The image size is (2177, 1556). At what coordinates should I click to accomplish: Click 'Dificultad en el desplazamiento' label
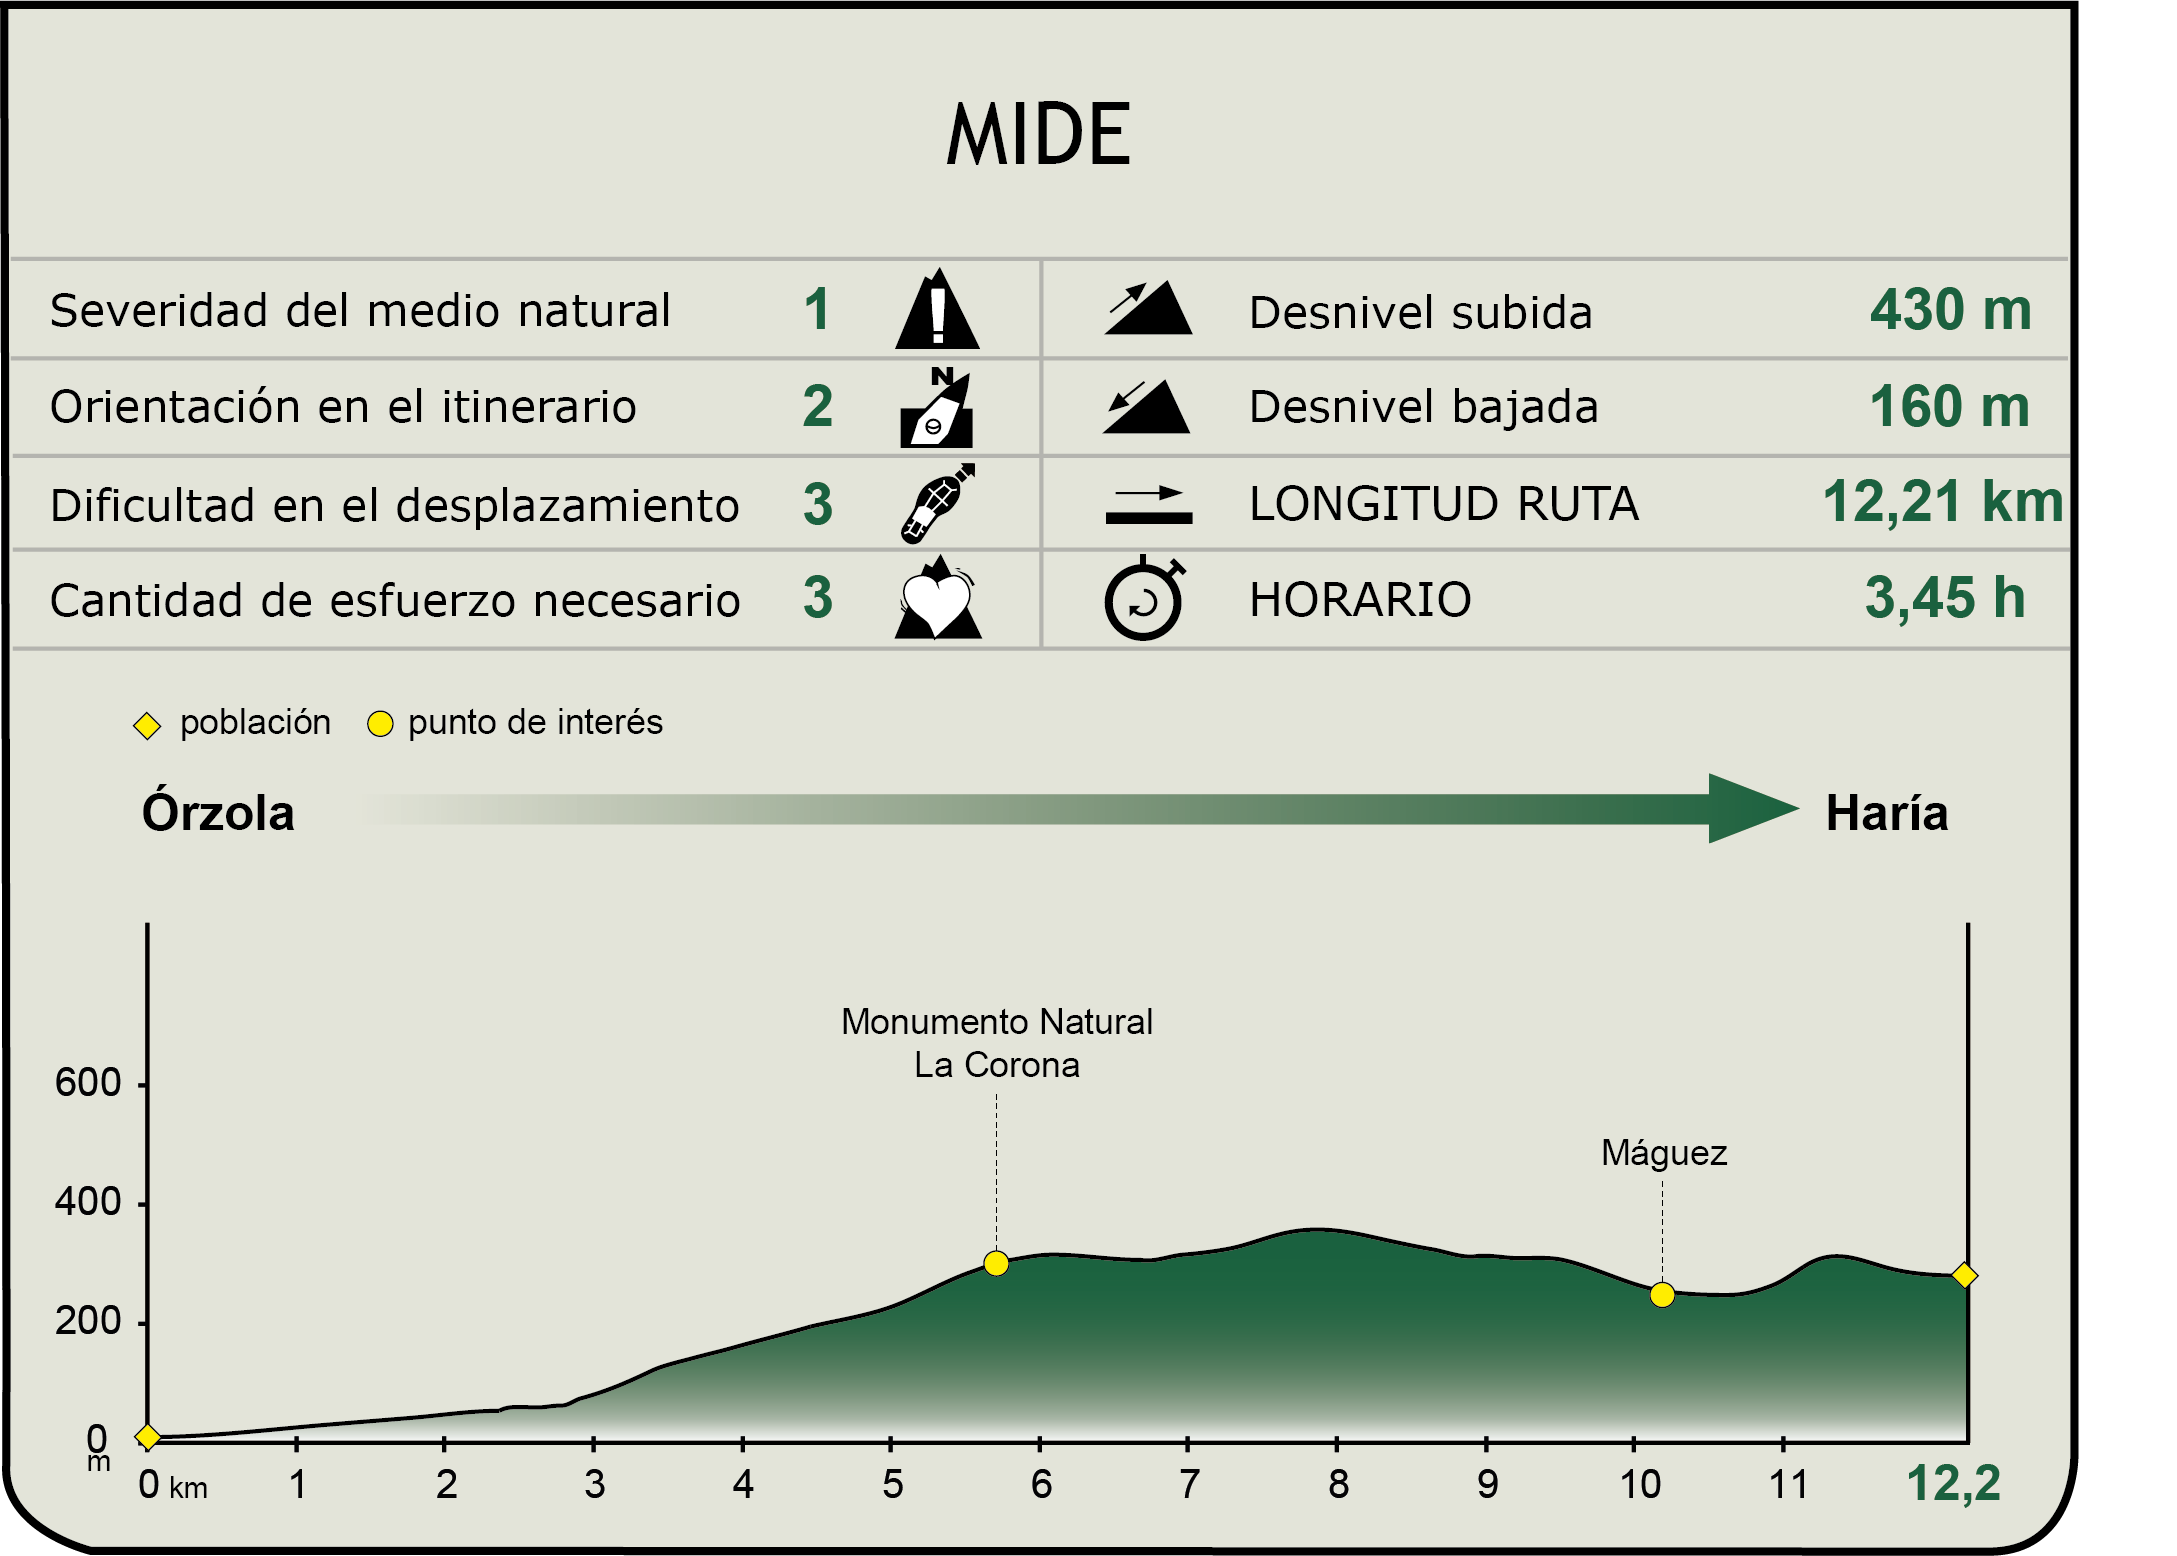(x=395, y=505)
